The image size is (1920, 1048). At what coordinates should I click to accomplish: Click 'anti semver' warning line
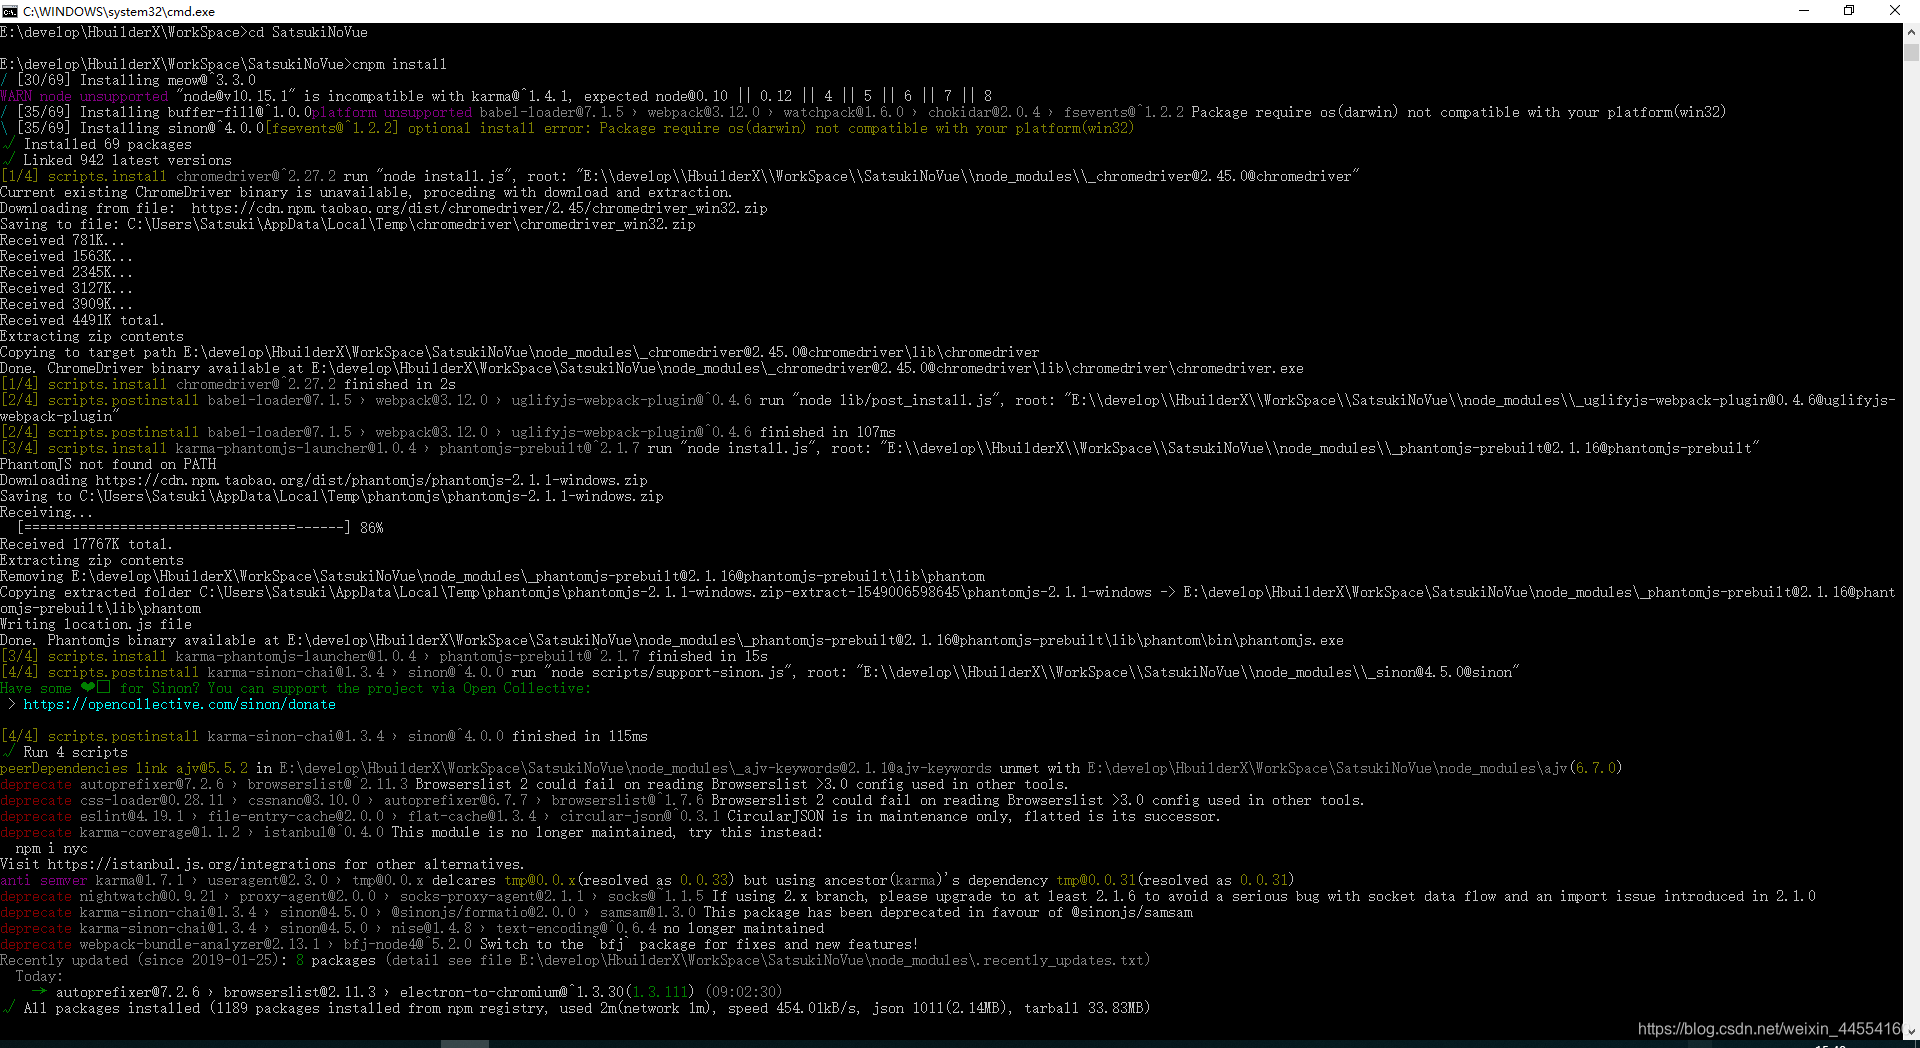(x=647, y=880)
